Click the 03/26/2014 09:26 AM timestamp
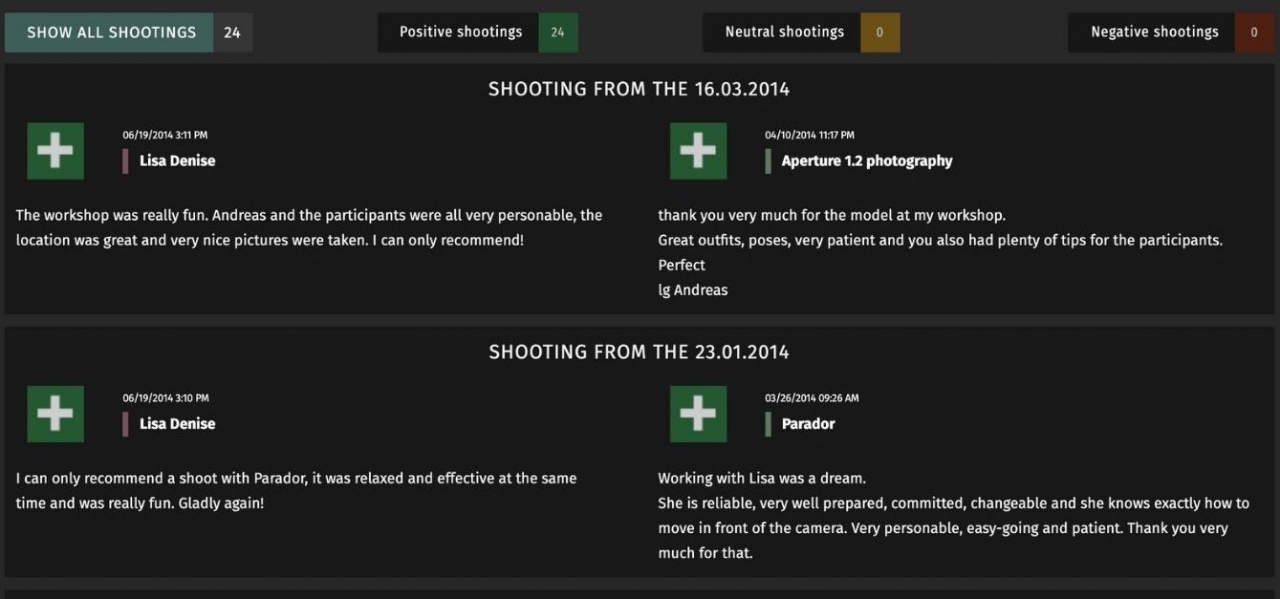 click(812, 398)
